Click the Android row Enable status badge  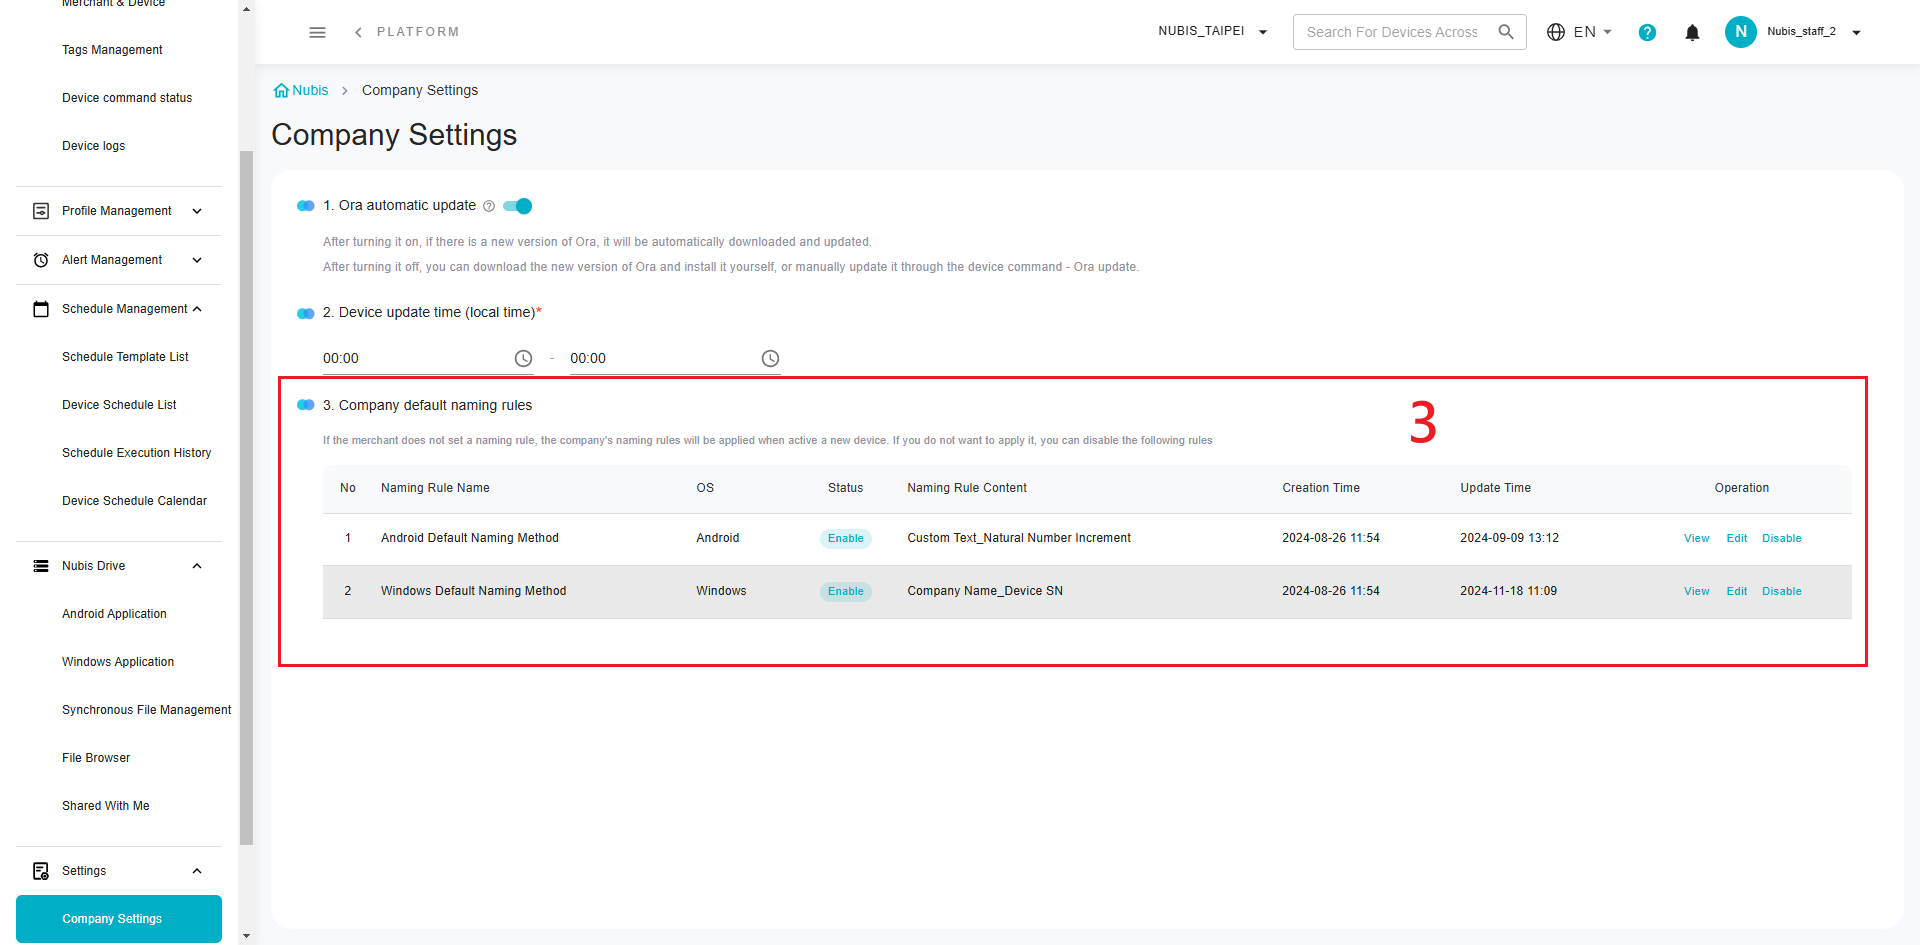[x=845, y=538]
